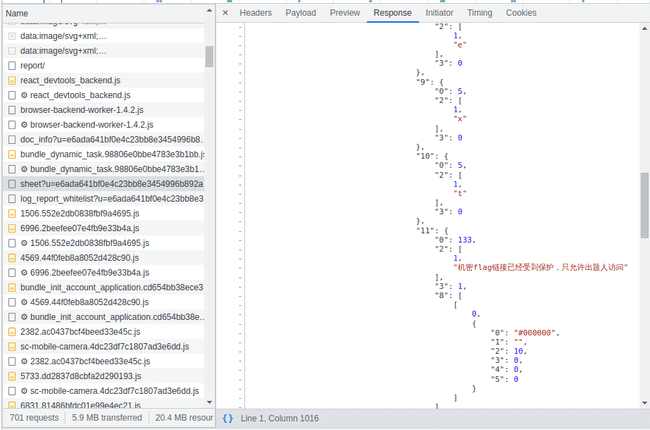Click the "11" key in the response JSON
Screen dimensions: 650x430
pyautogui.click(x=426, y=231)
